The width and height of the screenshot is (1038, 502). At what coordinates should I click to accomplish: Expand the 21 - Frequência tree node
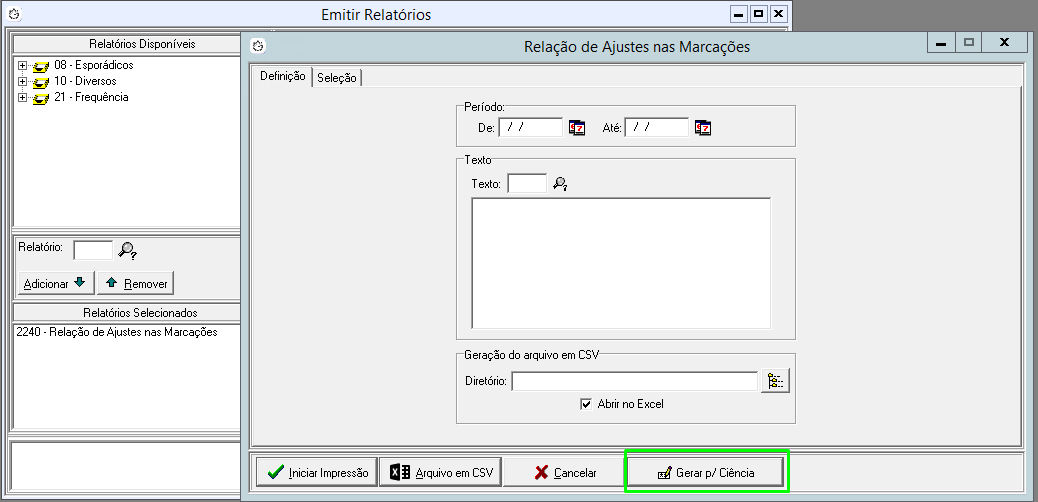click(x=22, y=98)
